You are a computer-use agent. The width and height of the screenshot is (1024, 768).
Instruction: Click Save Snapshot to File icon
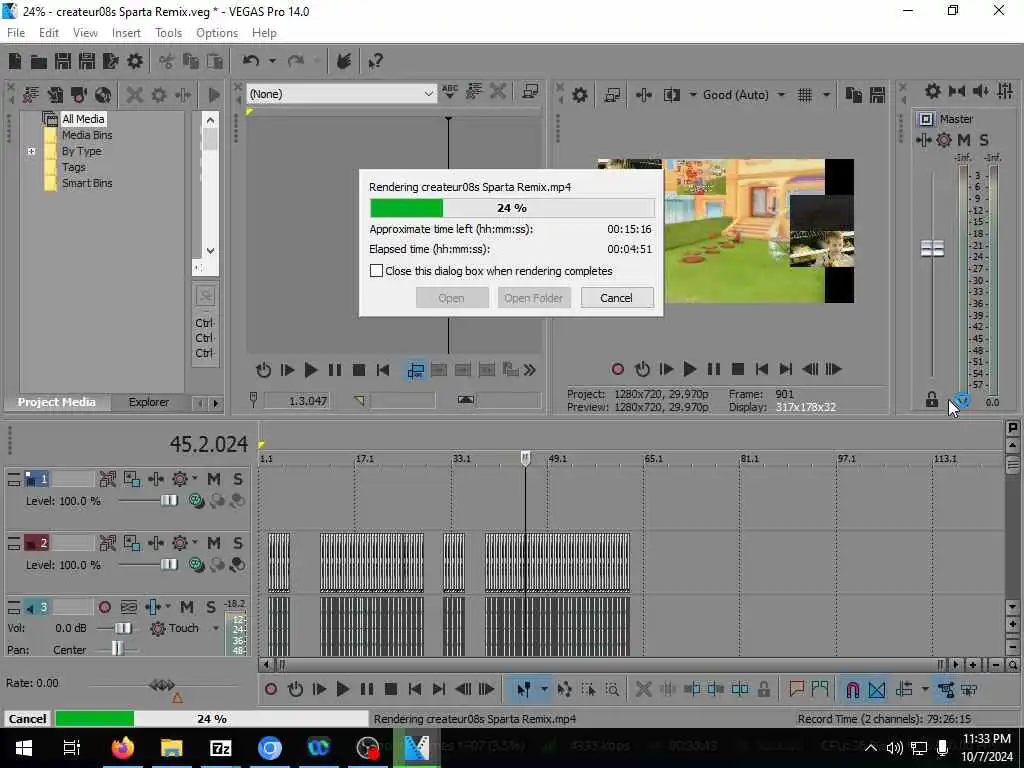pos(877,95)
